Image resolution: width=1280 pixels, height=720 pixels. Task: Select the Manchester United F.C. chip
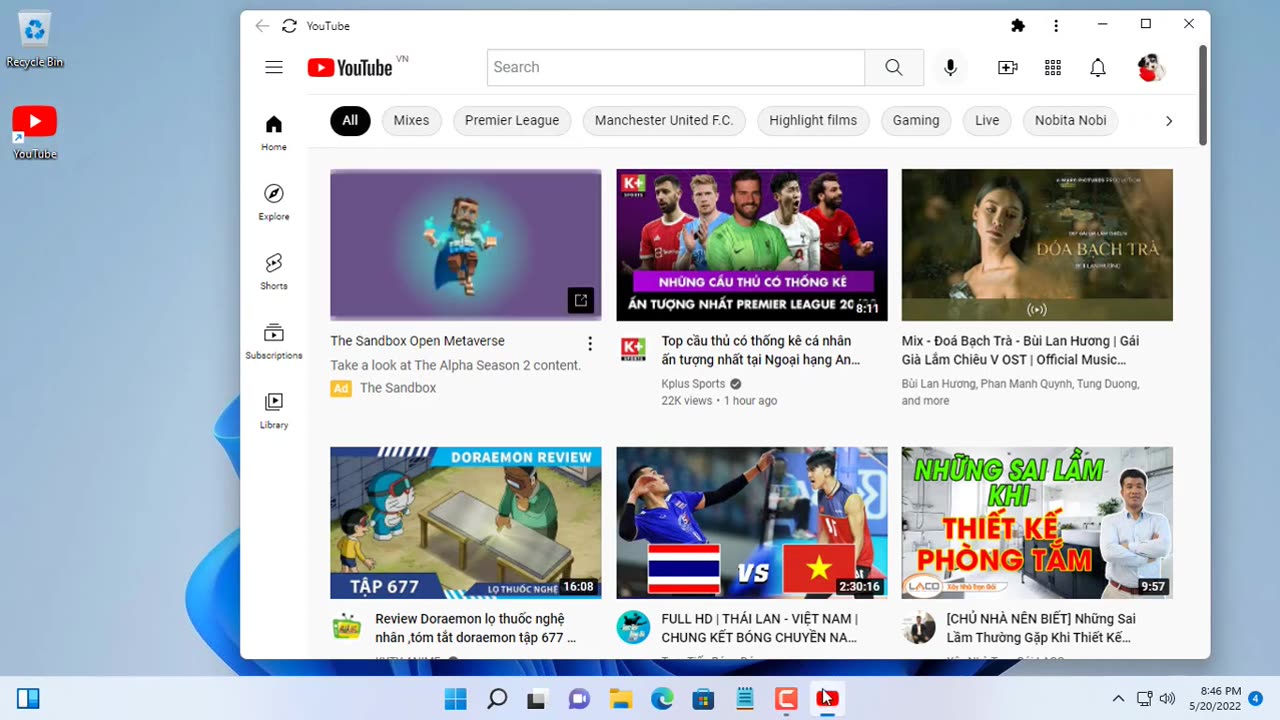(664, 120)
